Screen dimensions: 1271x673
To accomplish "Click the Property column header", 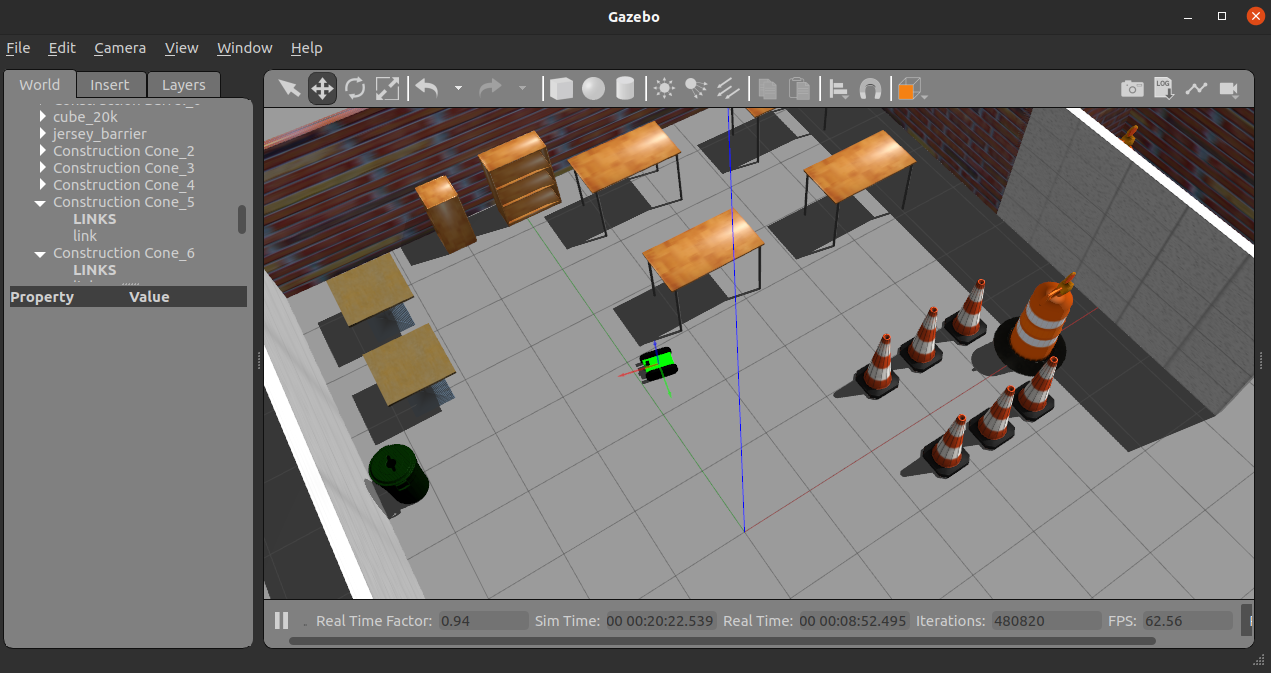I will [x=42, y=297].
